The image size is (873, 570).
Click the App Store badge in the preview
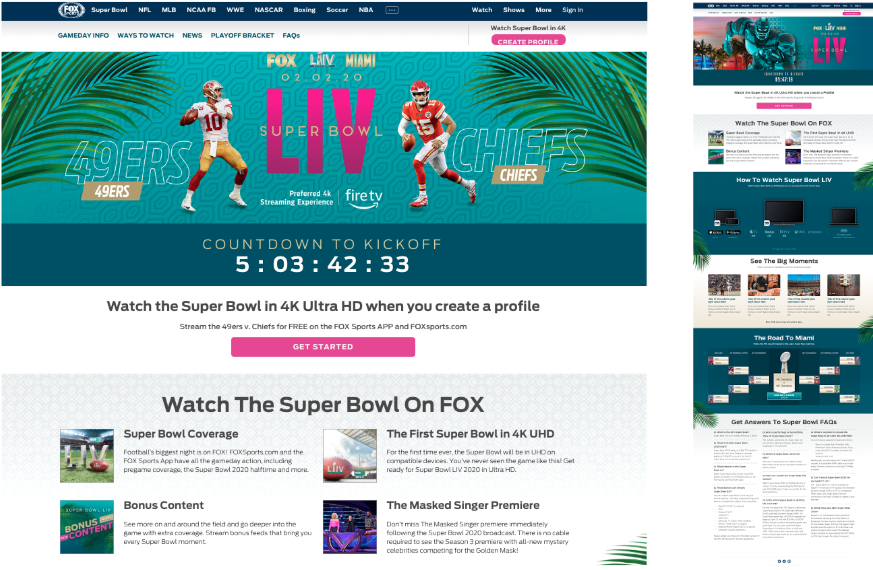(x=715, y=232)
